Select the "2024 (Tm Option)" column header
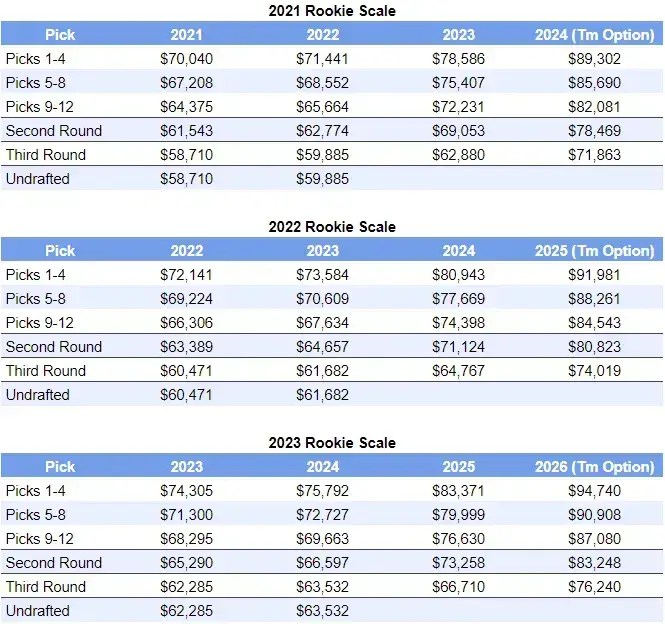Image resolution: width=665 pixels, height=624 pixels. 594,35
